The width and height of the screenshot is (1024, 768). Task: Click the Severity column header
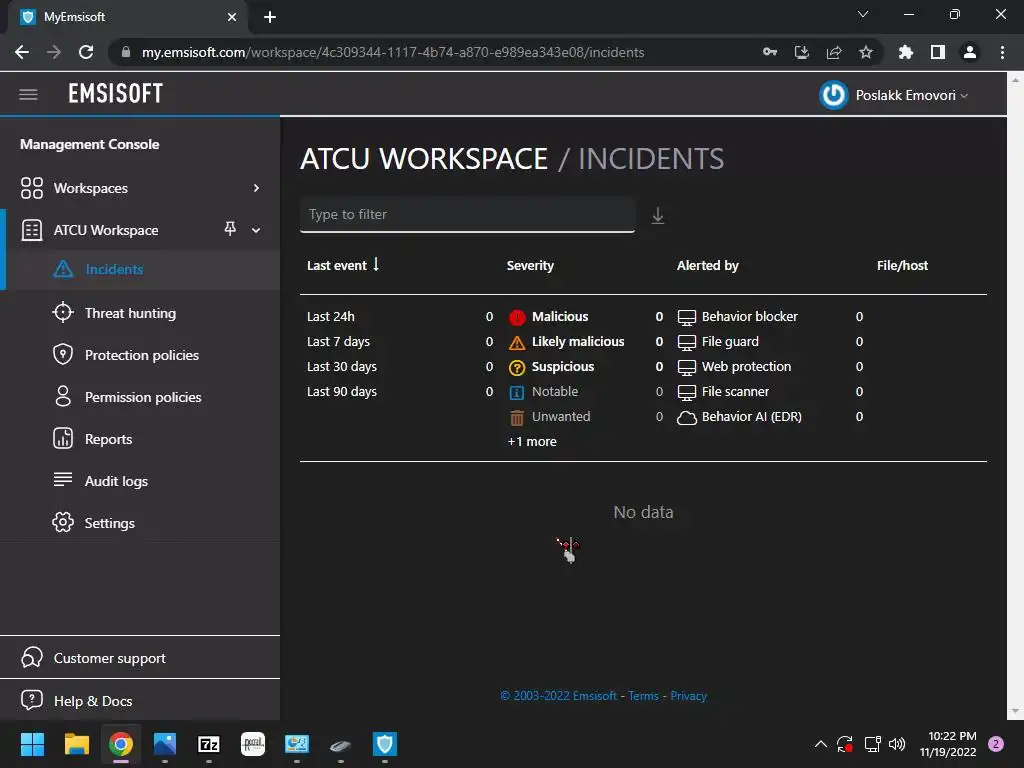(530, 265)
